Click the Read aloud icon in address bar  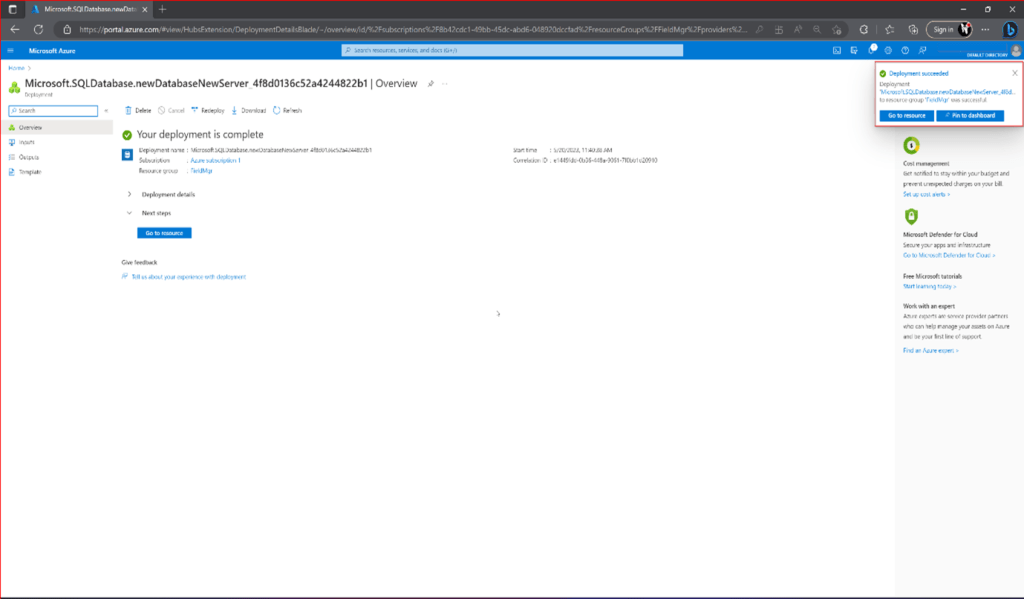pyautogui.click(x=797, y=29)
